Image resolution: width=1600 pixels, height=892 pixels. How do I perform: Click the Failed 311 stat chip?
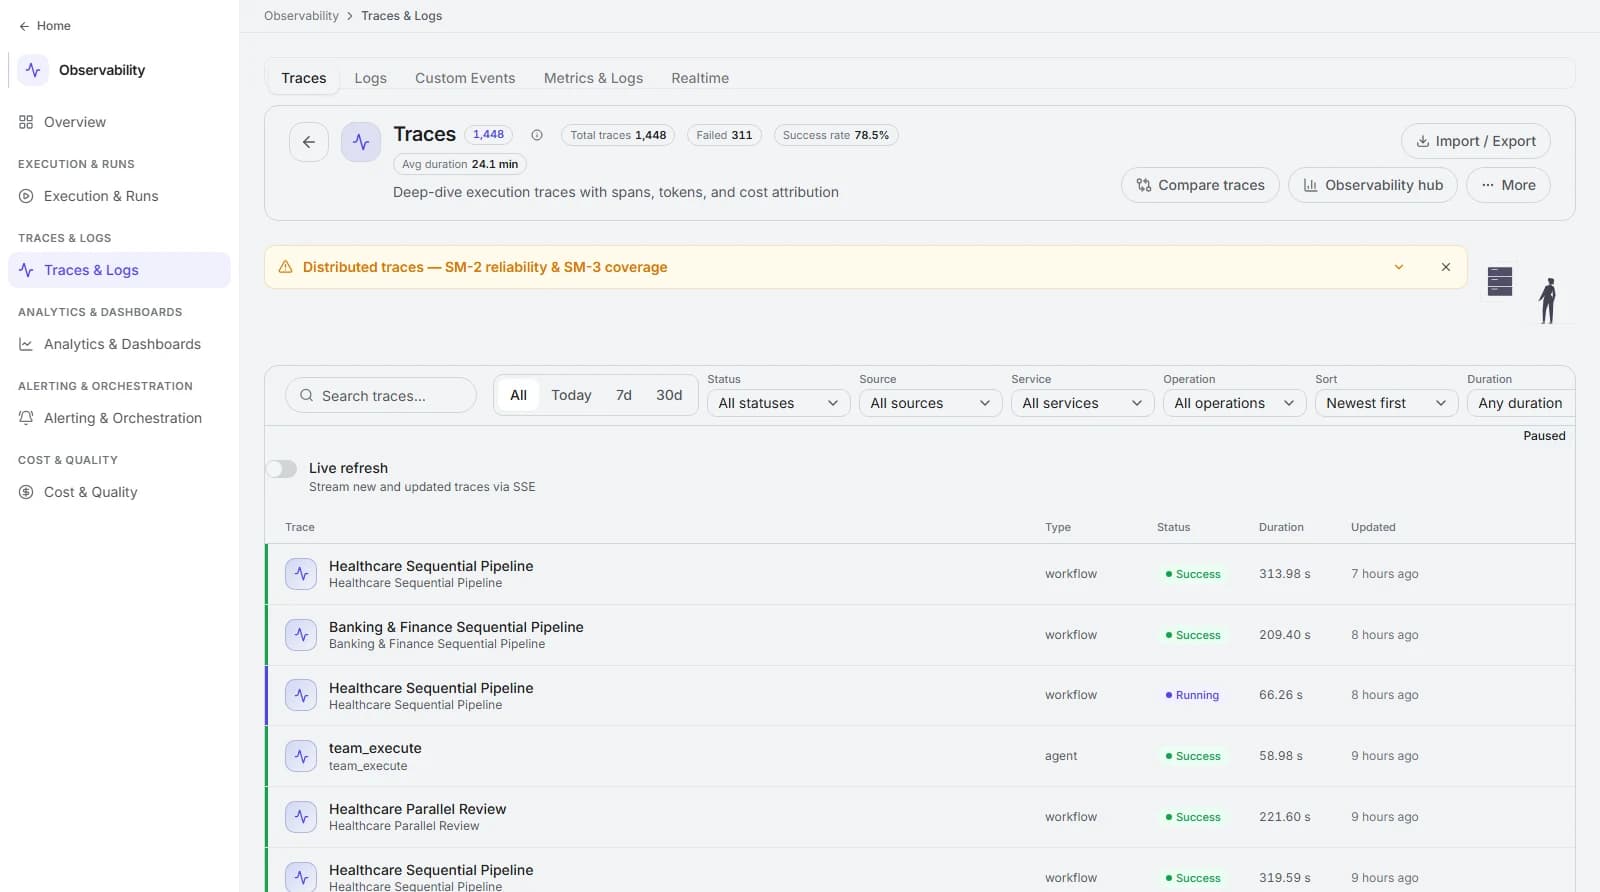pyautogui.click(x=724, y=135)
